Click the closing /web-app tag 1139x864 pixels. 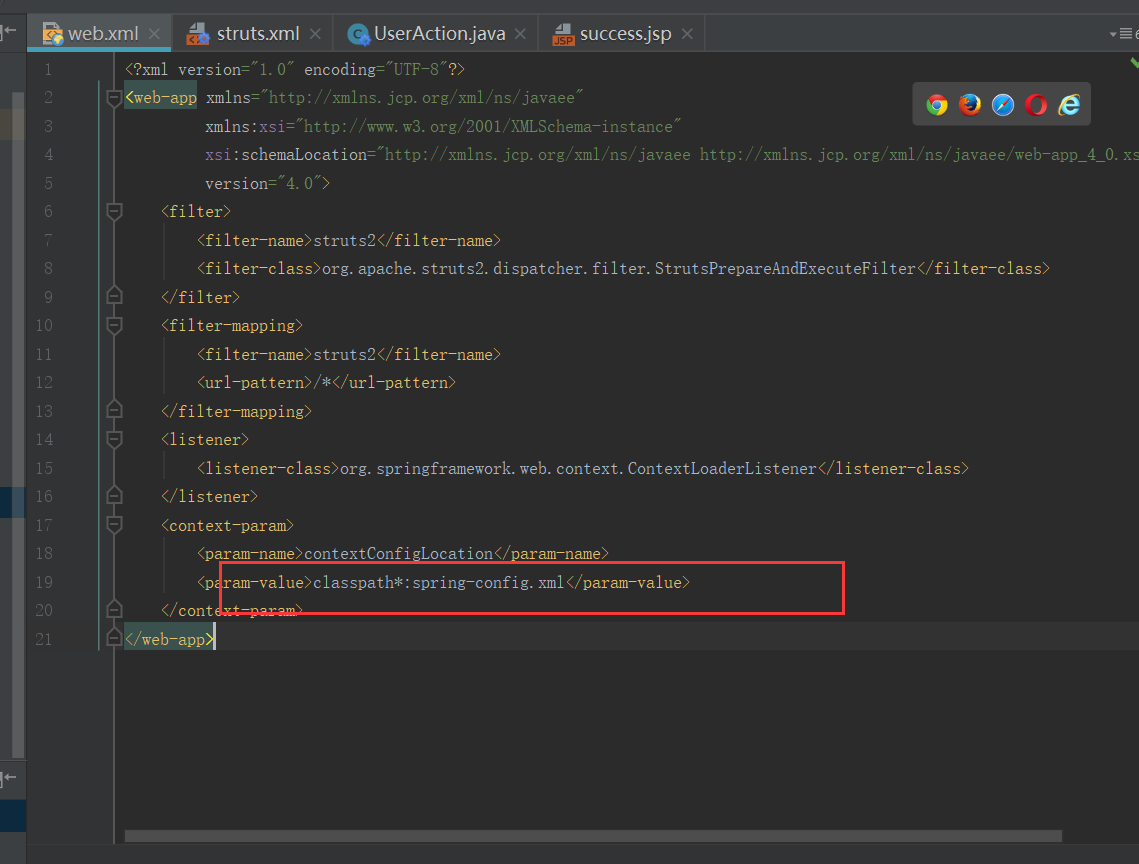(169, 639)
